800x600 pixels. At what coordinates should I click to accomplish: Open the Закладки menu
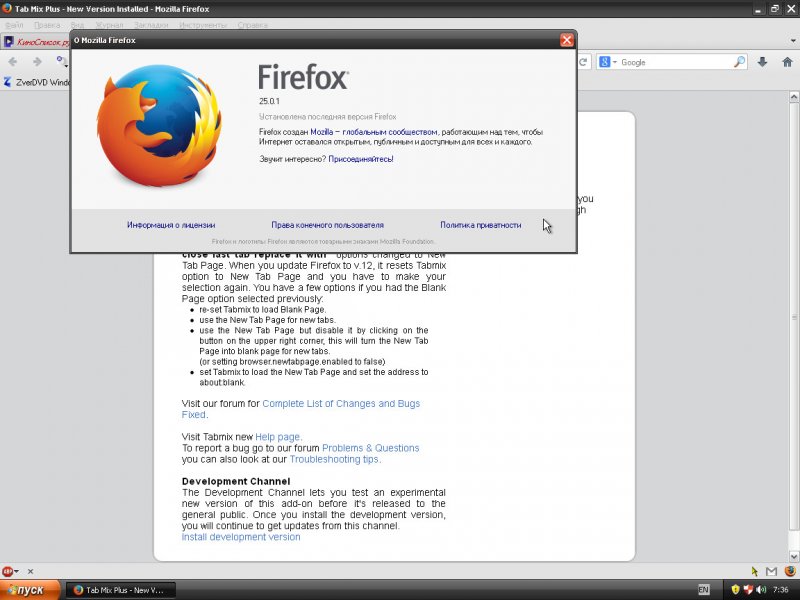151,24
